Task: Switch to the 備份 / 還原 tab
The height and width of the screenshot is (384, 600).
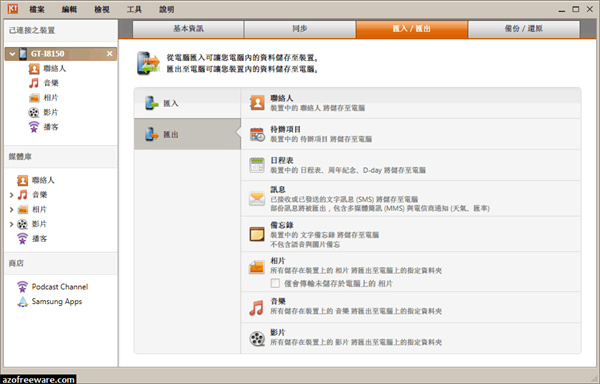Action: click(523, 29)
